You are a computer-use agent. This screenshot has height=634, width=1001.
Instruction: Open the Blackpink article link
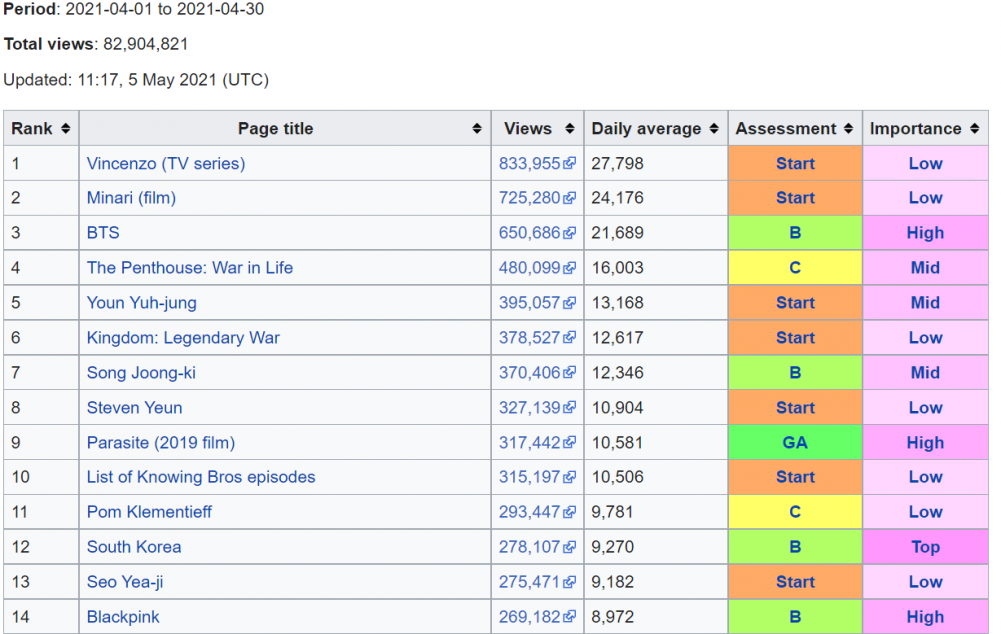[123, 617]
